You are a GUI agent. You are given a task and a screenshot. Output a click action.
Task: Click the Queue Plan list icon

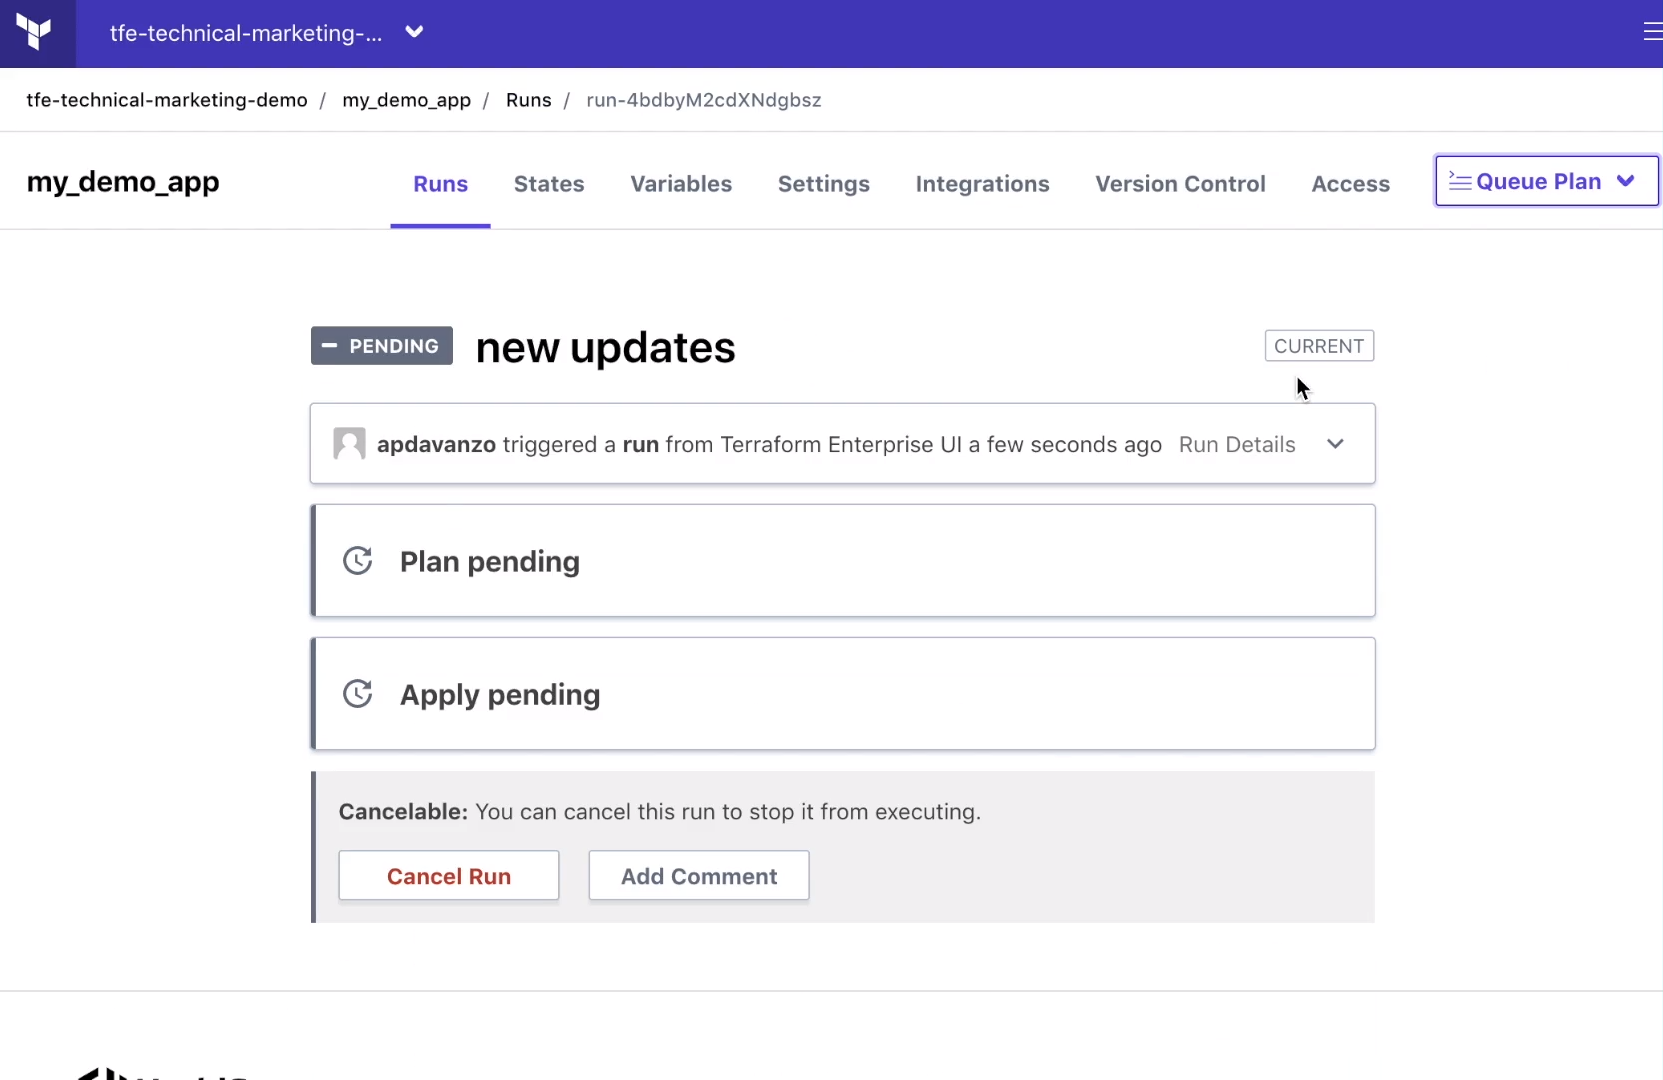click(x=1460, y=182)
